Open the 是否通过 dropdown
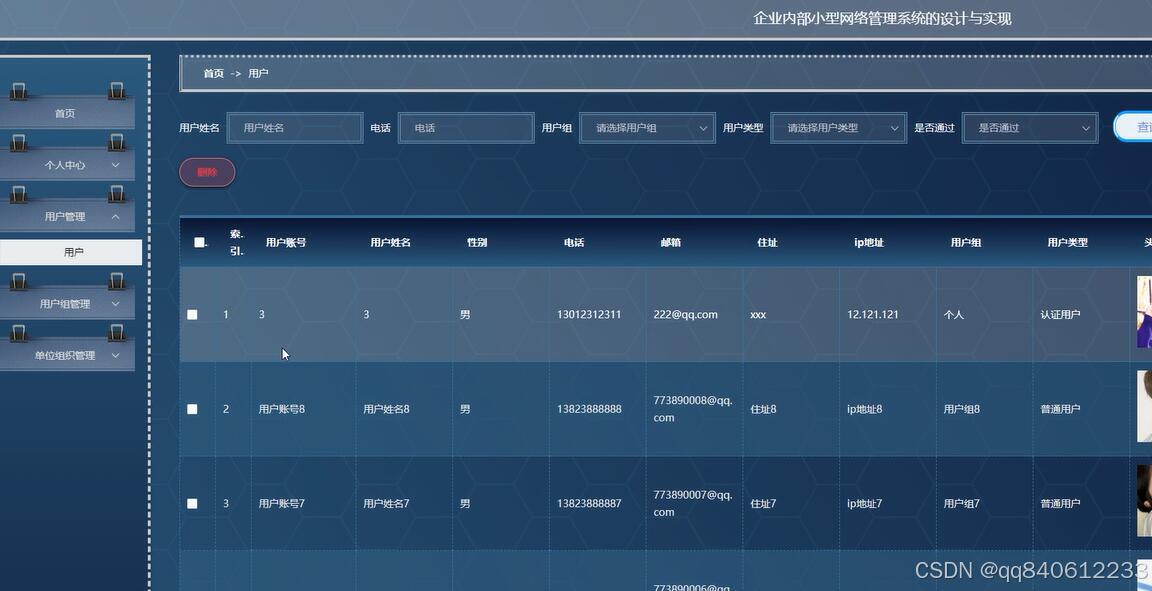 [x=1029, y=127]
